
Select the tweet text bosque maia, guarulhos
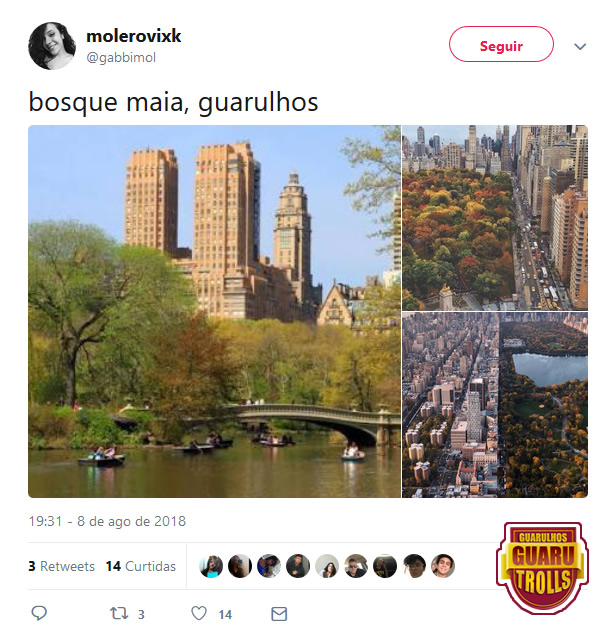pos(173,102)
